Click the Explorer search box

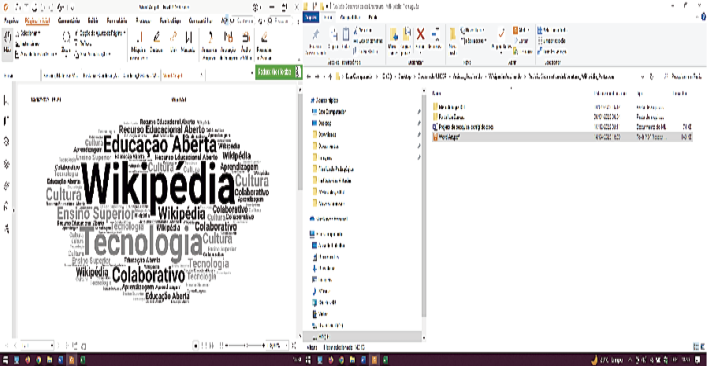coord(684,77)
